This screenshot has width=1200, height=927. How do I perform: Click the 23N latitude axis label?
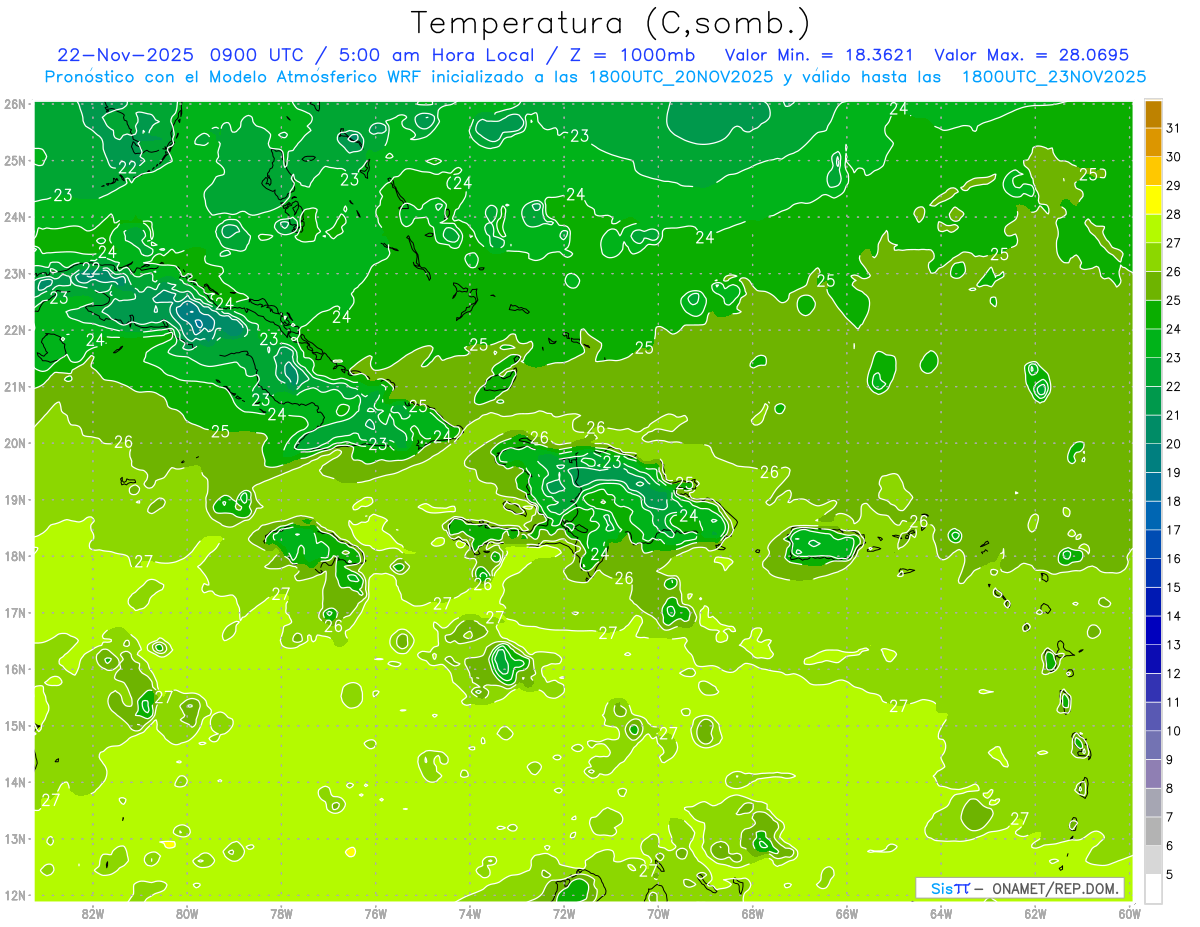(16, 274)
